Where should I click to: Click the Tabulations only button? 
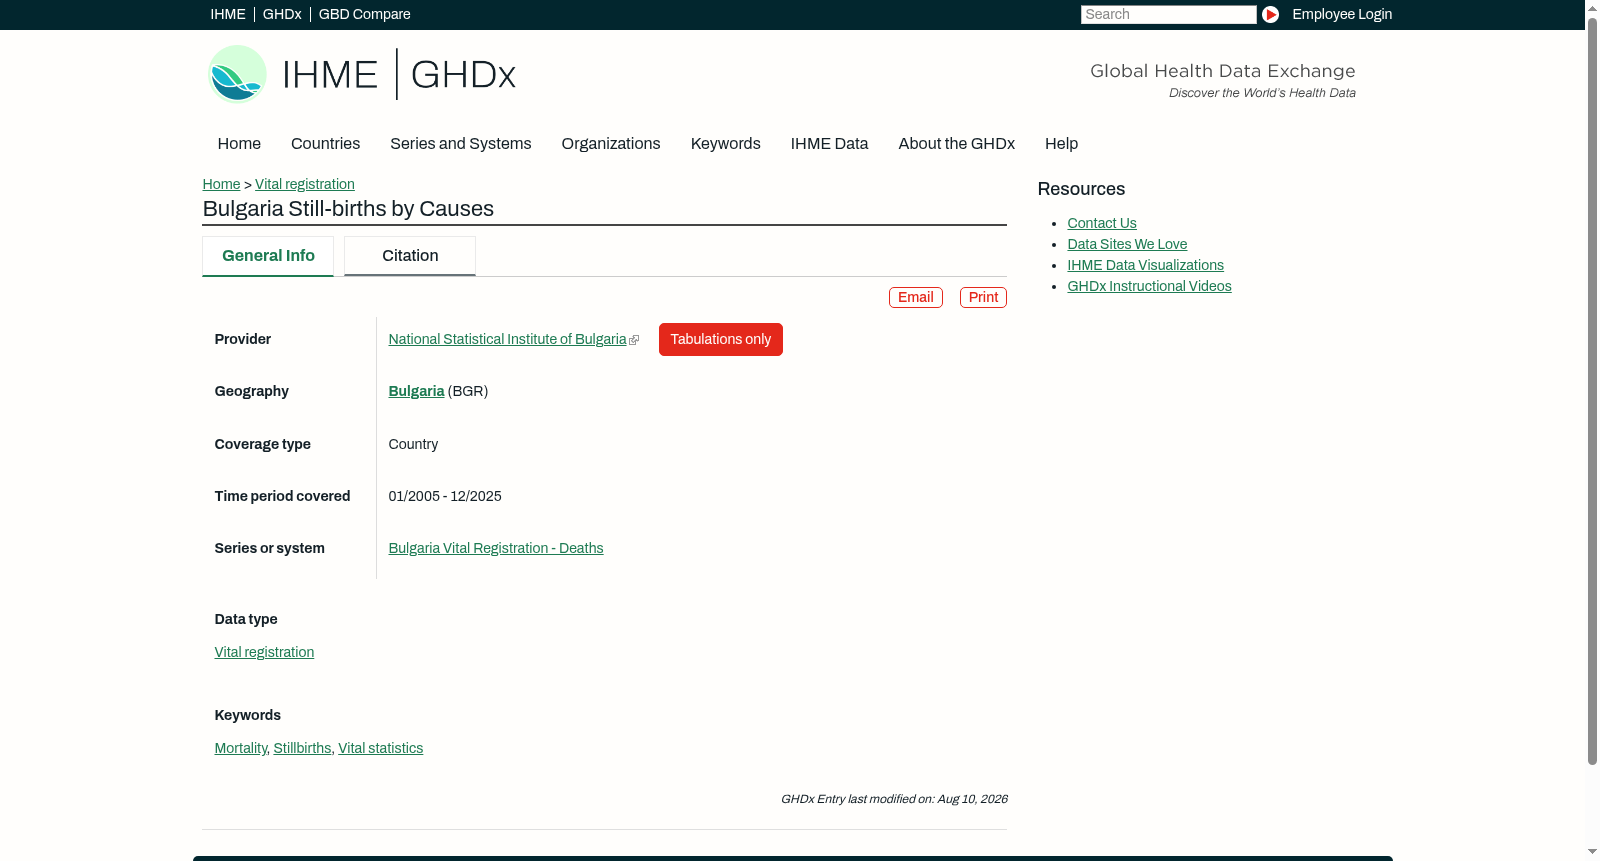(x=720, y=339)
